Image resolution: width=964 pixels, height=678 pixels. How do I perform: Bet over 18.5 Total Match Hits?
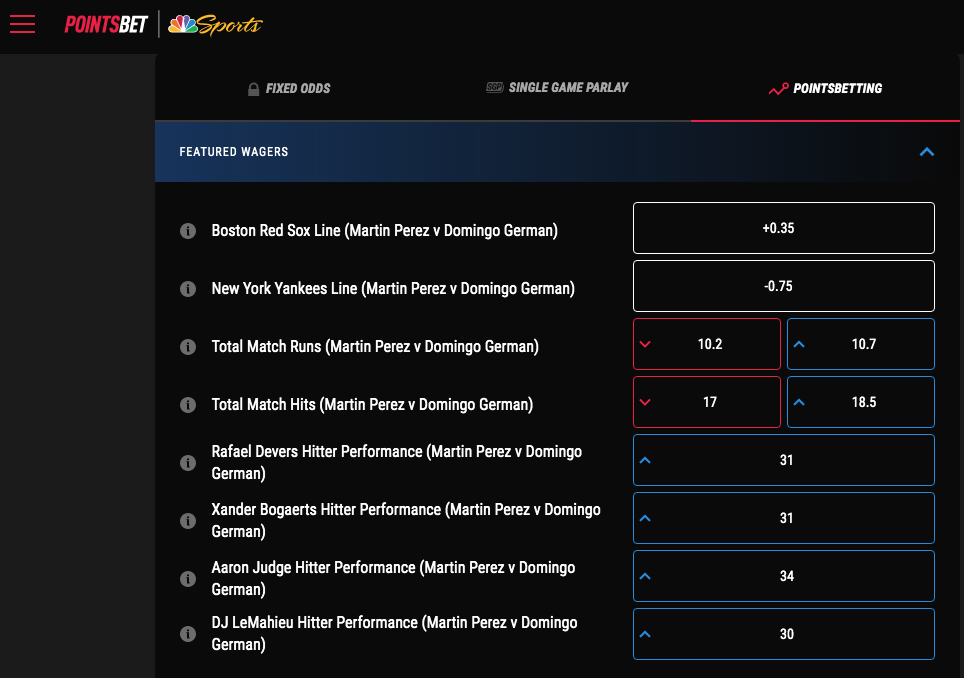(861, 402)
